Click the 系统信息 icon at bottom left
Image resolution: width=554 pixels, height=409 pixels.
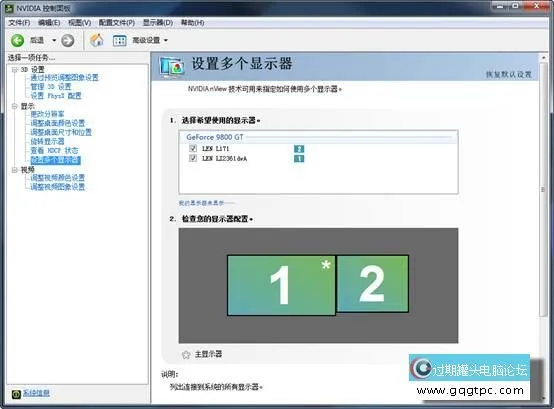[16, 394]
